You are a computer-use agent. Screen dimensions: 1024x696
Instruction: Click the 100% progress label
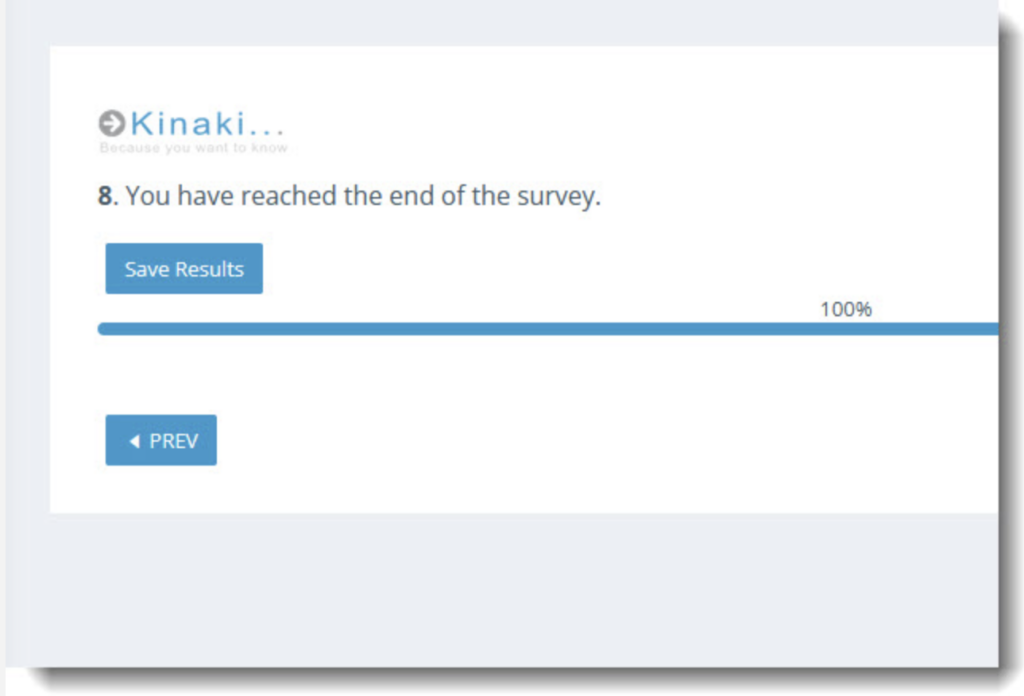pyautogui.click(x=846, y=309)
